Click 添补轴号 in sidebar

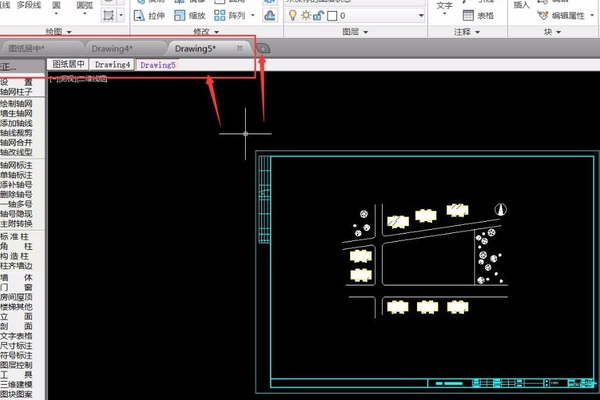[x=16, y=184]
